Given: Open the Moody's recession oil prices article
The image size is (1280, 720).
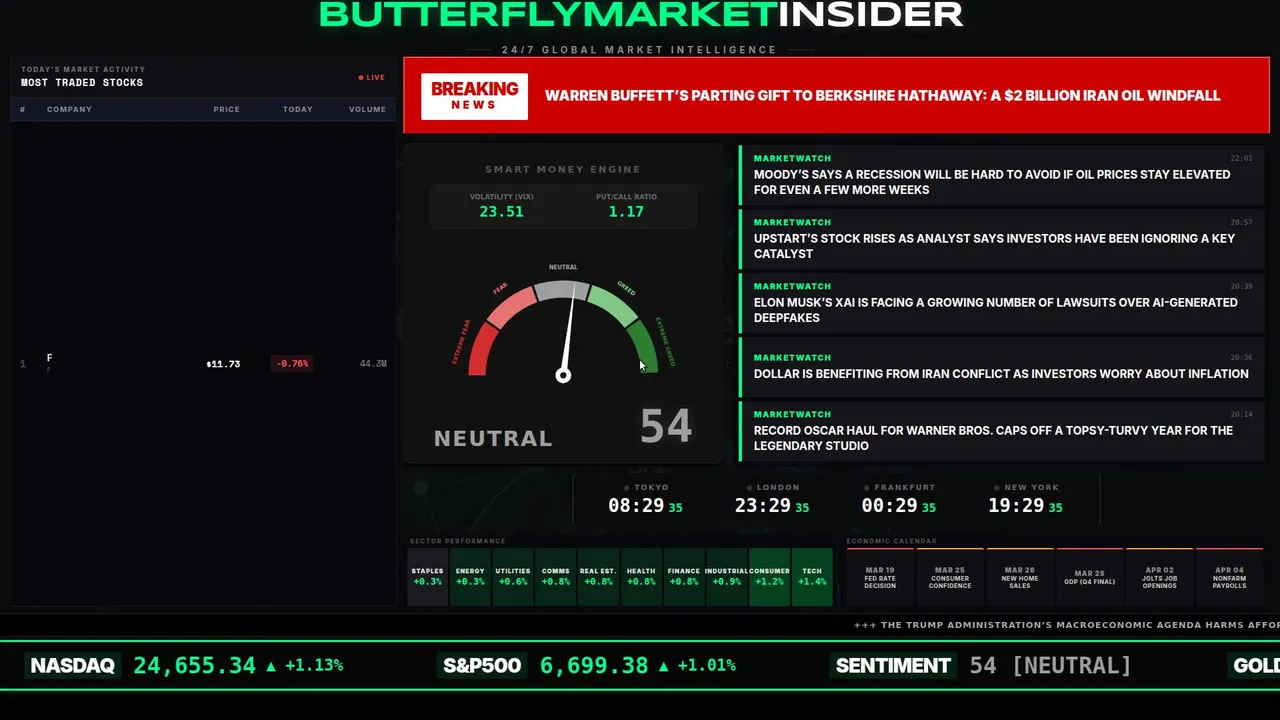Looking at the screenshot, I should (1002, 175).
